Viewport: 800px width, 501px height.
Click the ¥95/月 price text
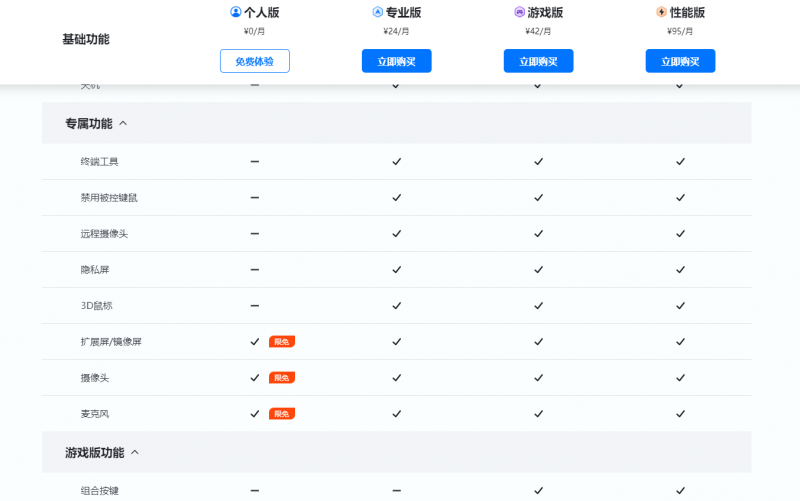(680, 31)
